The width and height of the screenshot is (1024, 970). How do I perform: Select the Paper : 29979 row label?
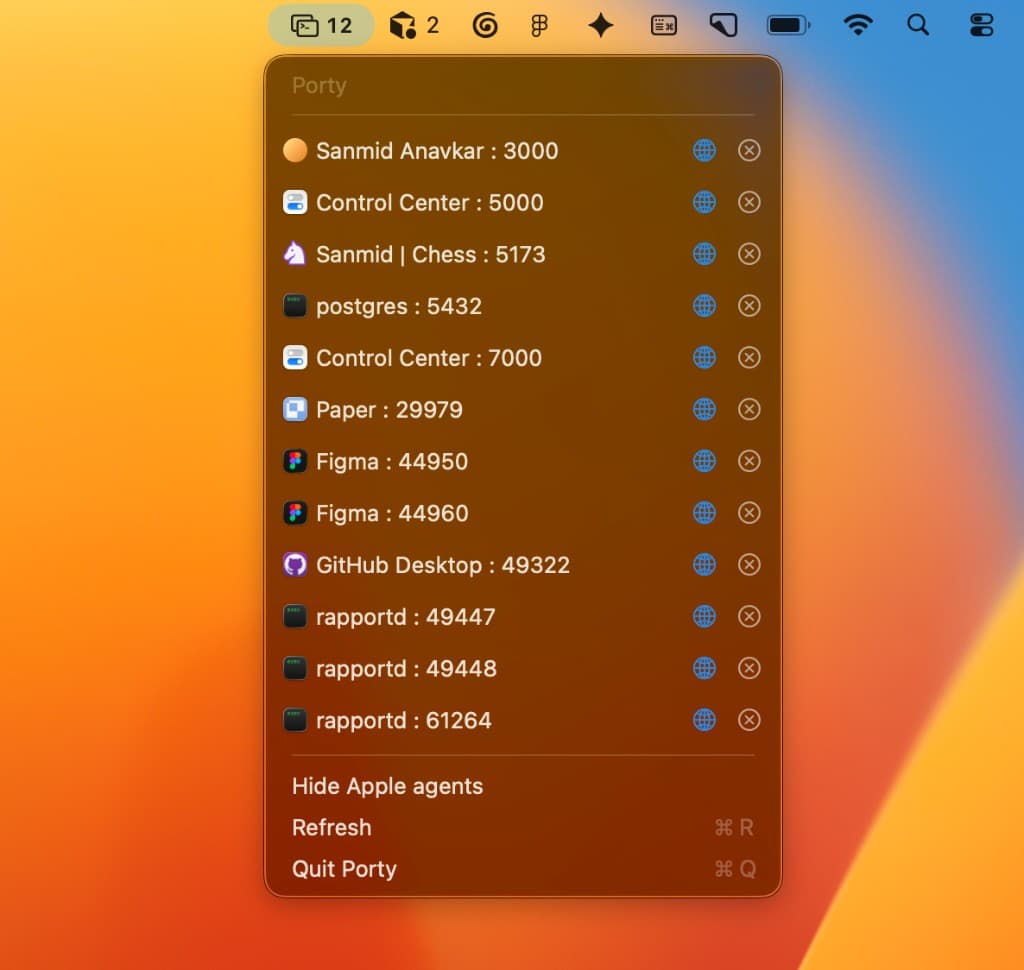[x=389, y=410]
